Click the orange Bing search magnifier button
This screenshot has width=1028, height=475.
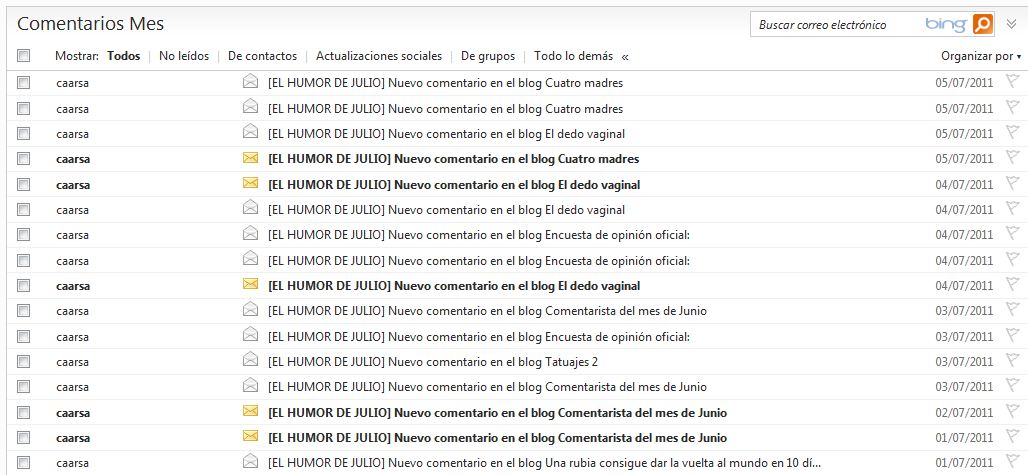pos(983,24)
